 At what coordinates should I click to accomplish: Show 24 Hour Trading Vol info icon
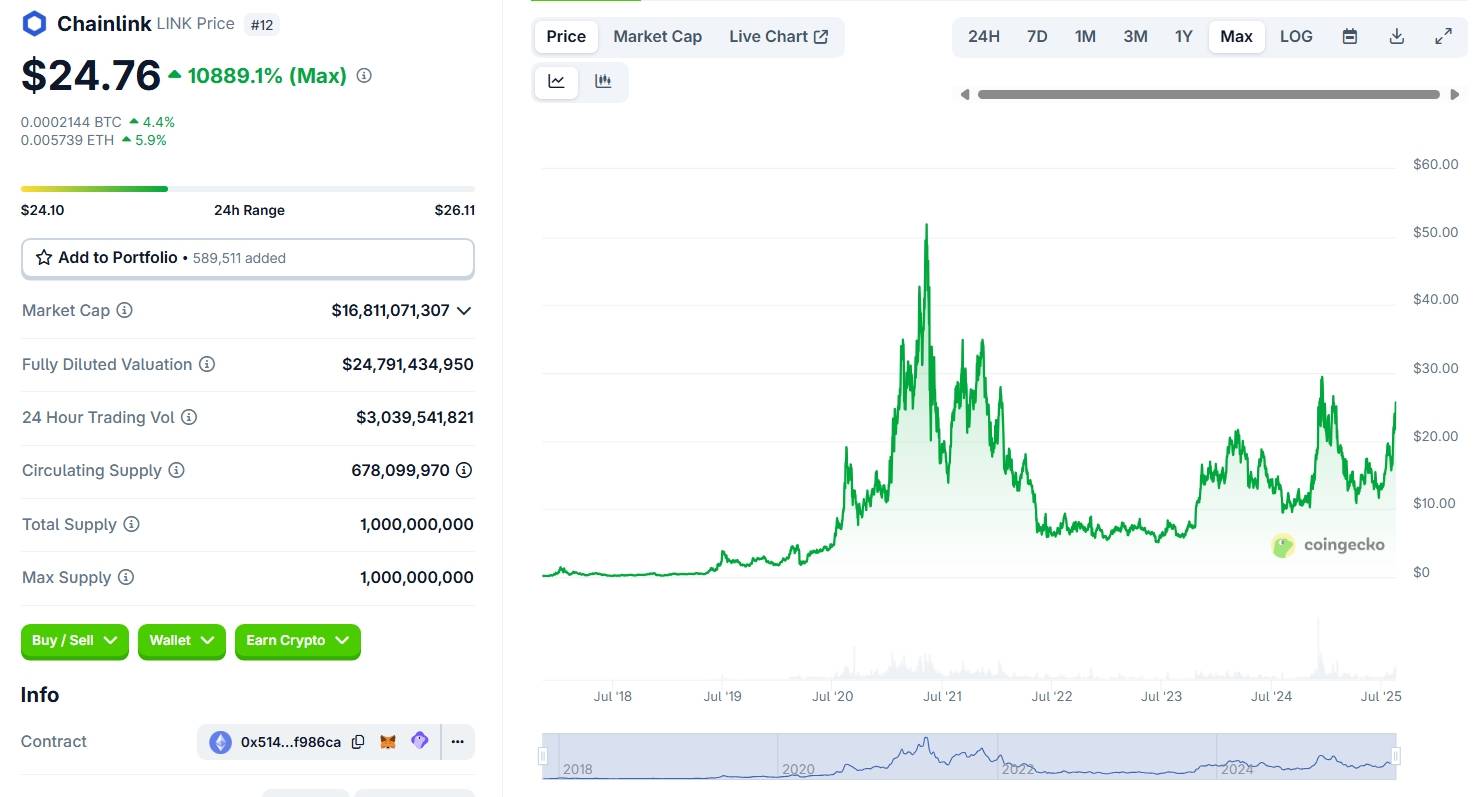click(189, 417)
